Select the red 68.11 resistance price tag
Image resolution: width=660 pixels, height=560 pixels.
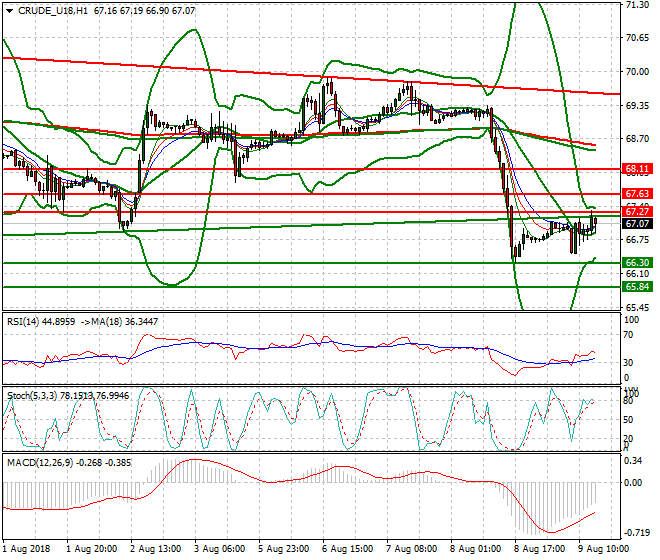click(637, 170)
